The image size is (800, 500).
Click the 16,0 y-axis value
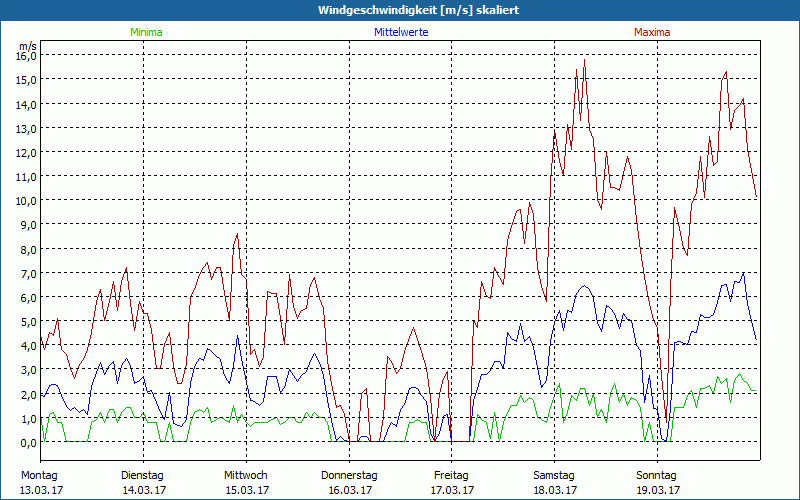coord(28,56)
